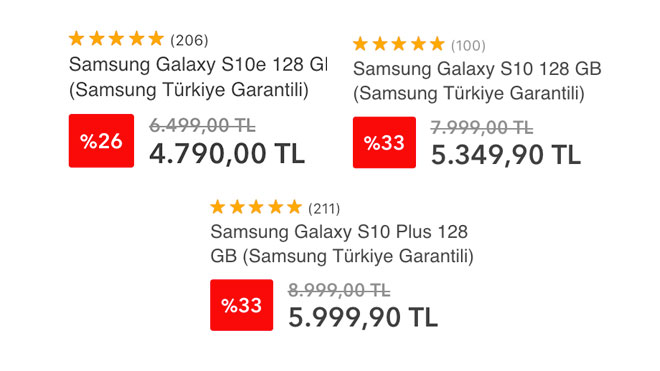Viewport: 660px width, 371px height.
Task: Click first star of the S10e rating
Action: [77, 39]
